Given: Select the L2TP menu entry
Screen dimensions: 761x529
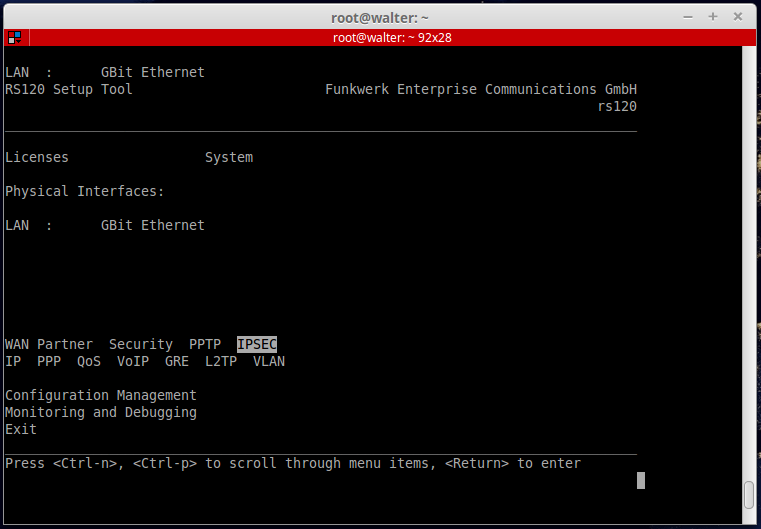Looking at the screenshot, I should (x=221, y=361).
